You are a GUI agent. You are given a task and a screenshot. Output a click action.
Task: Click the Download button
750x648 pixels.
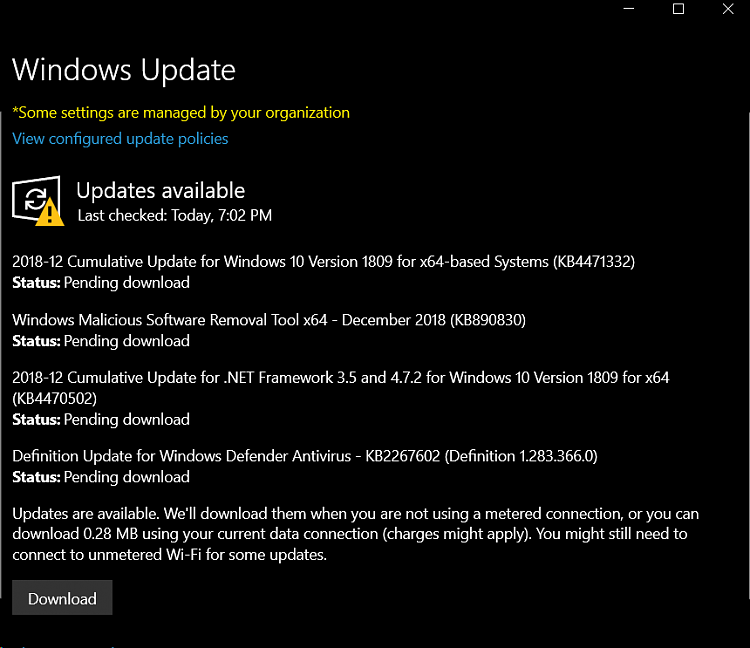coord(62,597)
